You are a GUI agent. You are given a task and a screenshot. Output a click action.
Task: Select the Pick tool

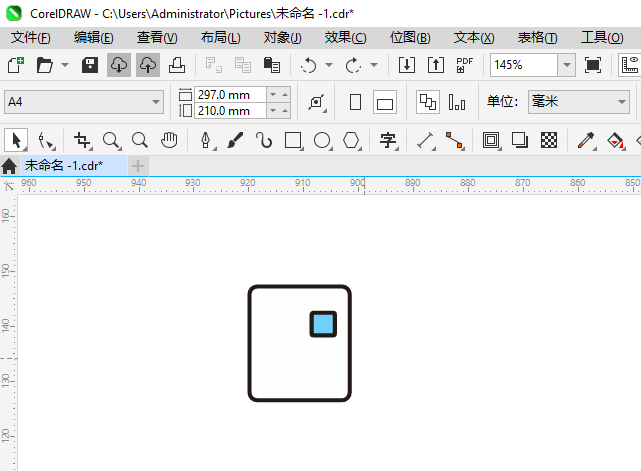pos(16,141)
